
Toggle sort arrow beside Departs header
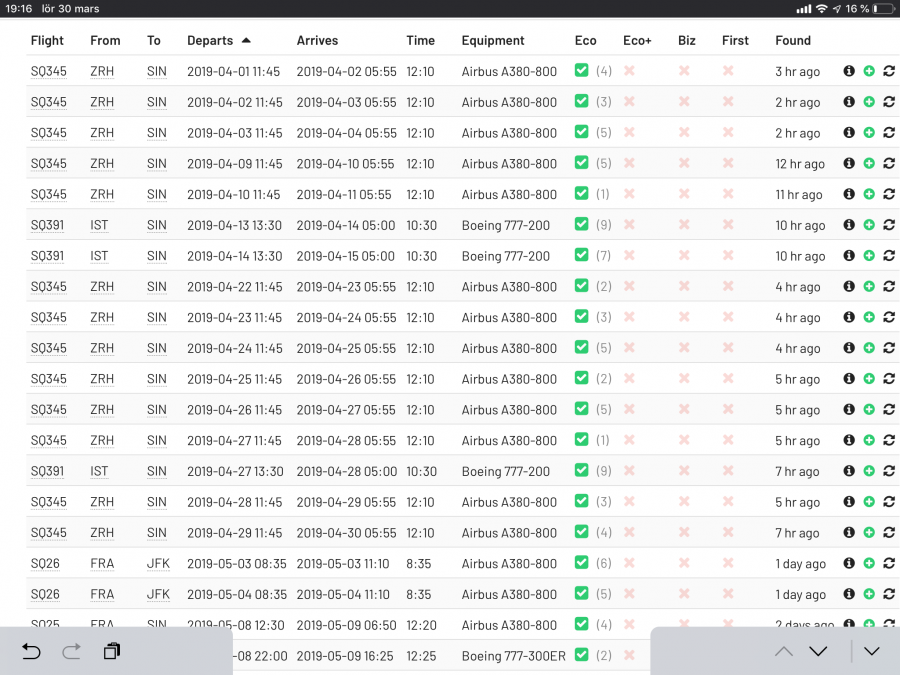point(246,40)
